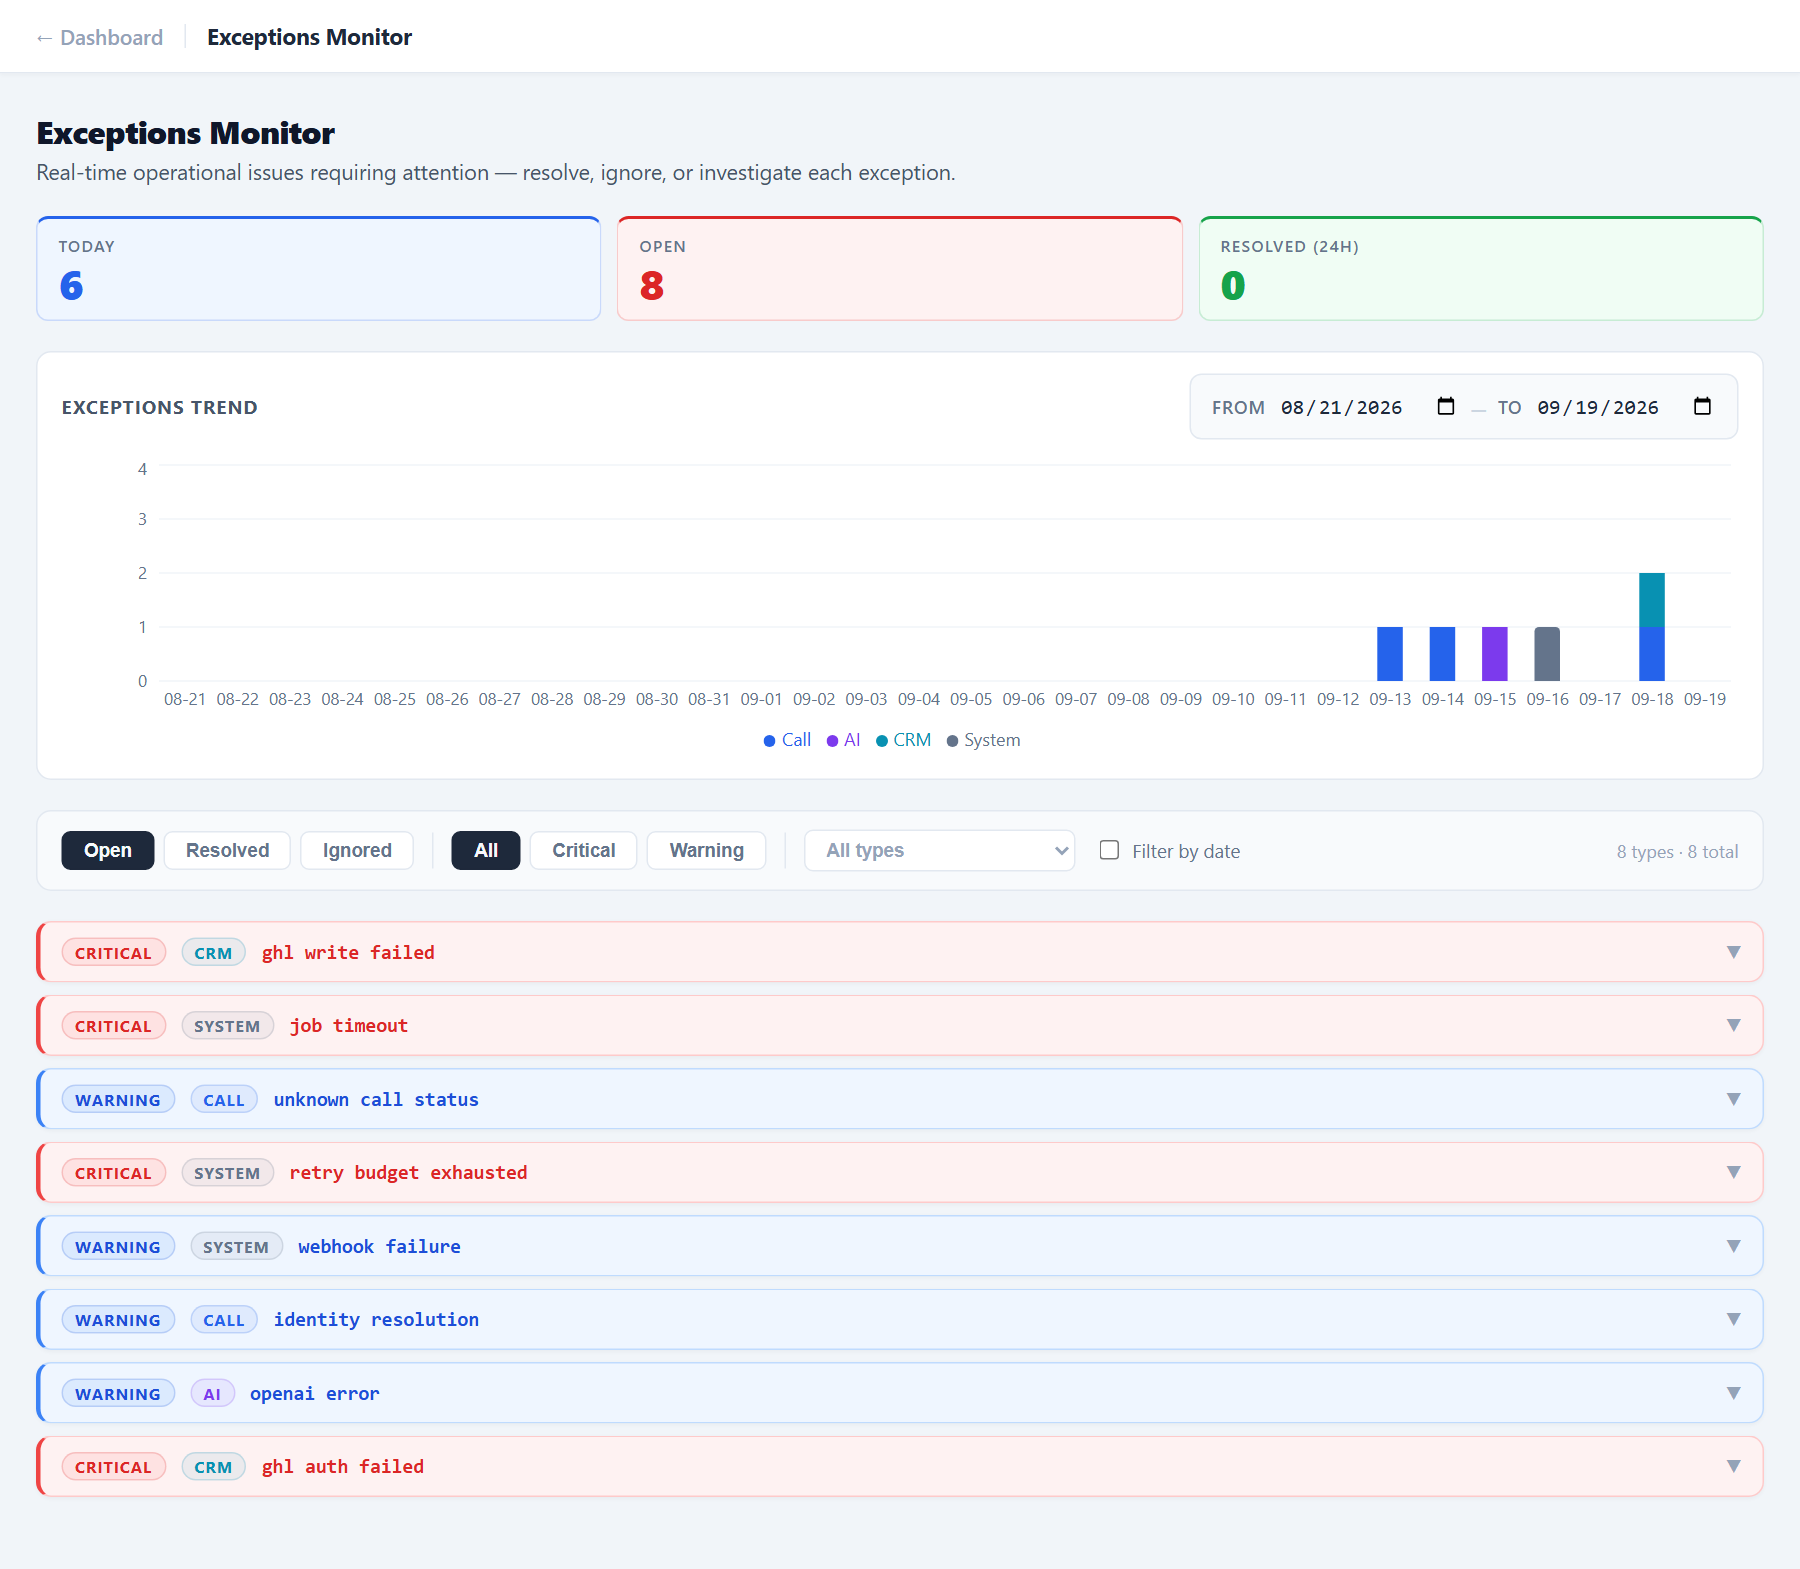The height and width of the screenshot is (1569, 1800).
Task: Click the 09-13 Call bar in chart
Action: point(1390,654)
